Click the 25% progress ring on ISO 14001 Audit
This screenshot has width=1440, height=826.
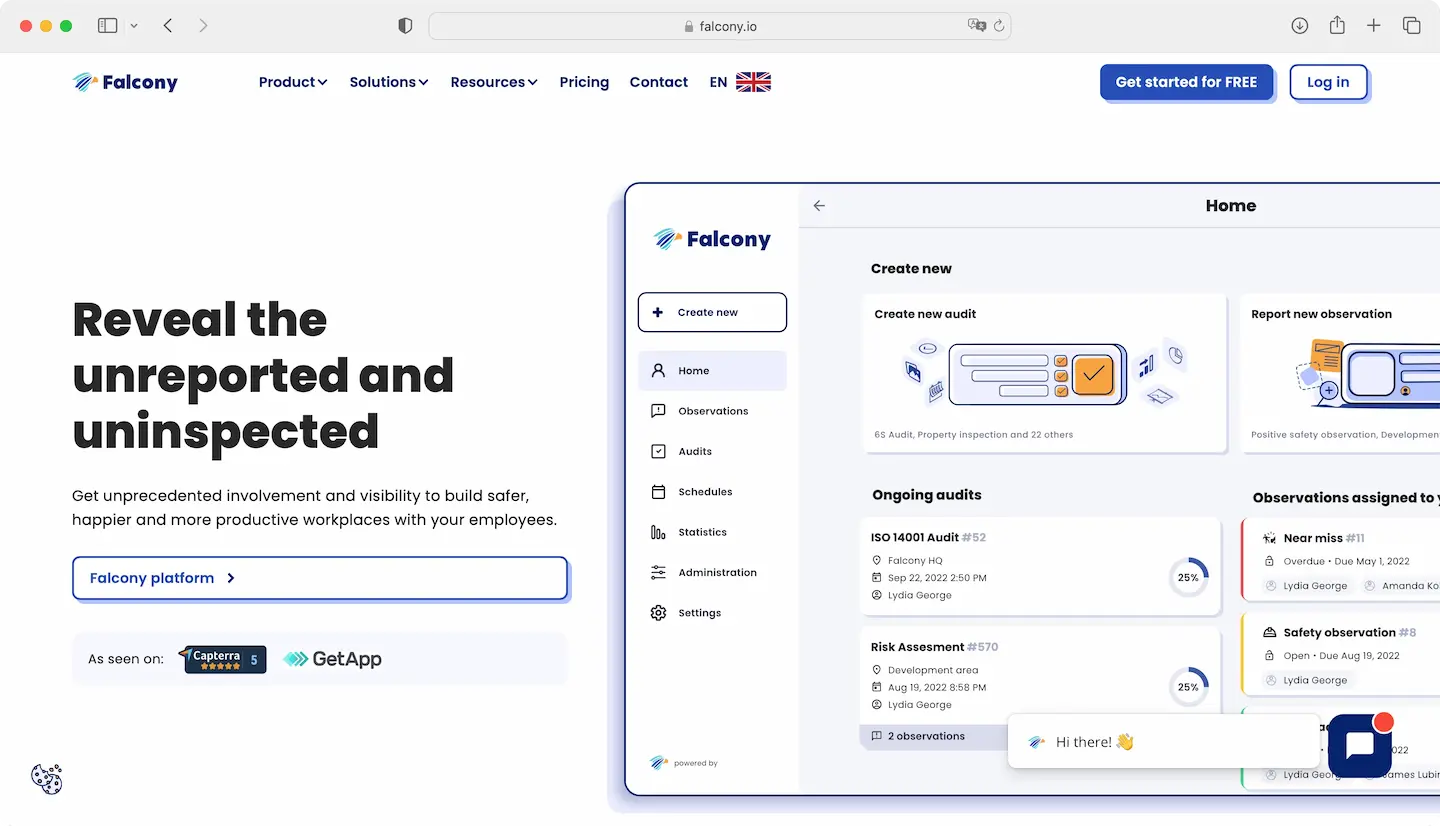[1188, 577]
